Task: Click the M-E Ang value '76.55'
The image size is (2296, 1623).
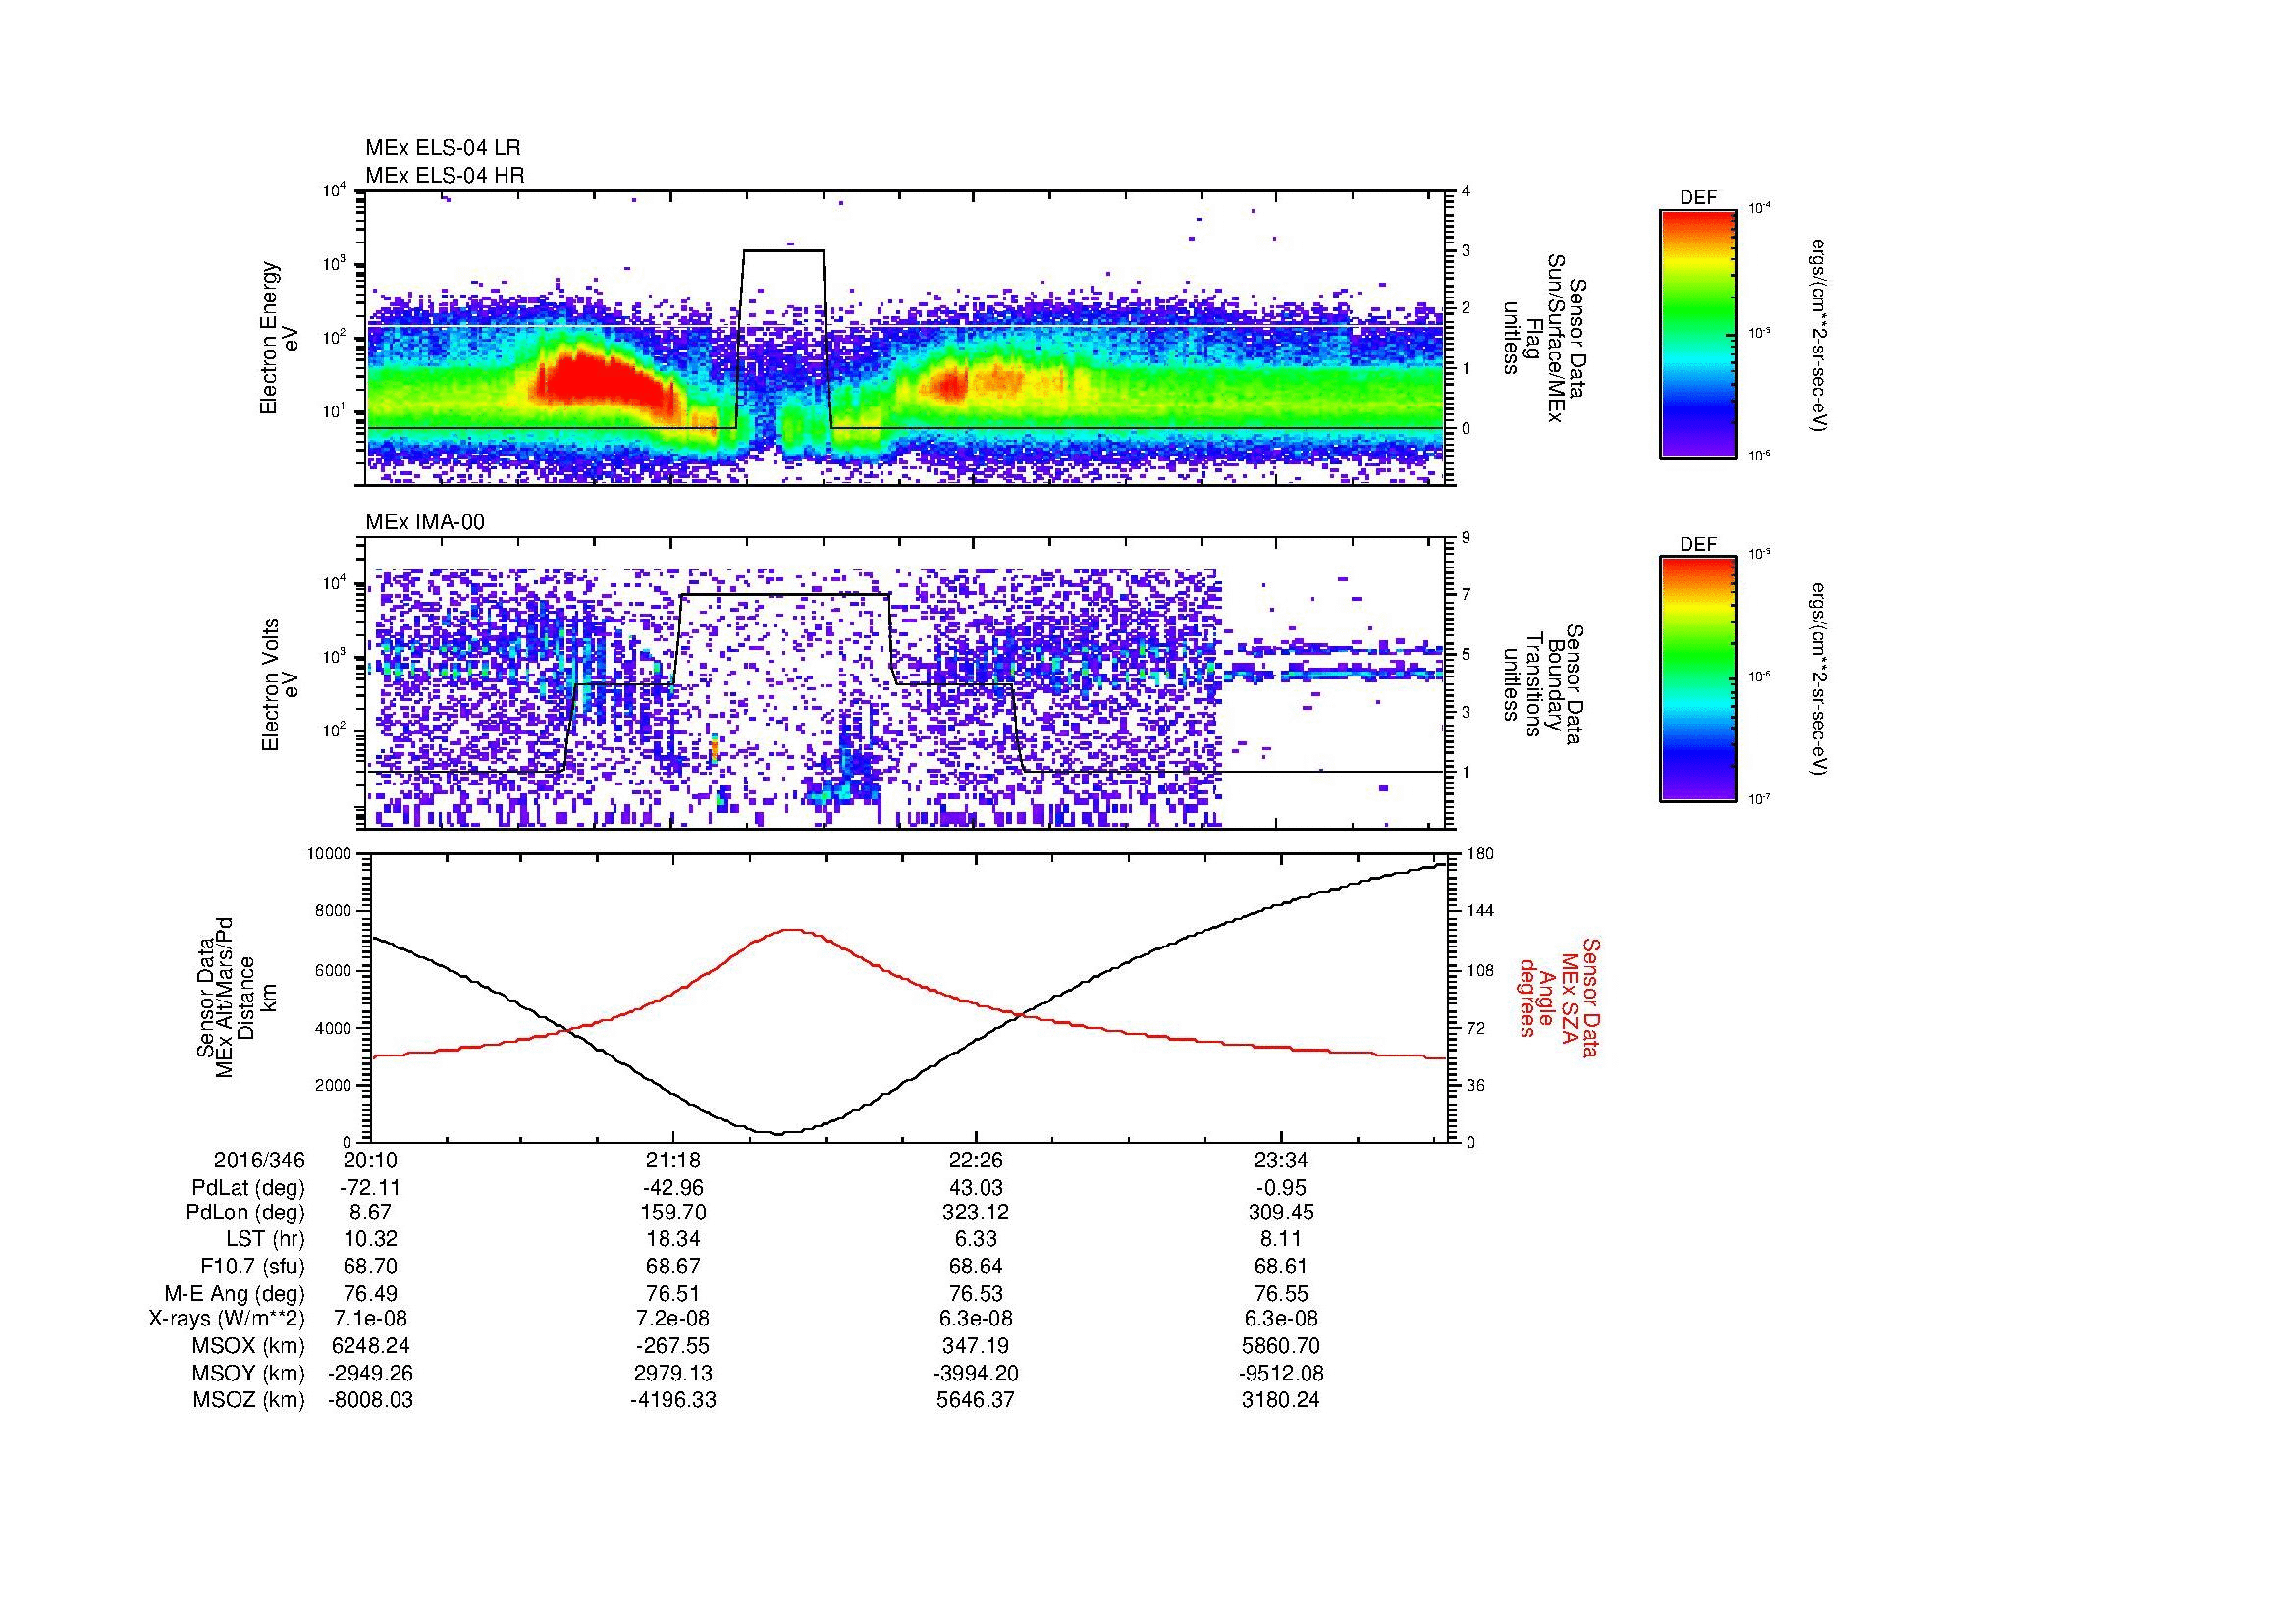Action: pos(1281,1294)
